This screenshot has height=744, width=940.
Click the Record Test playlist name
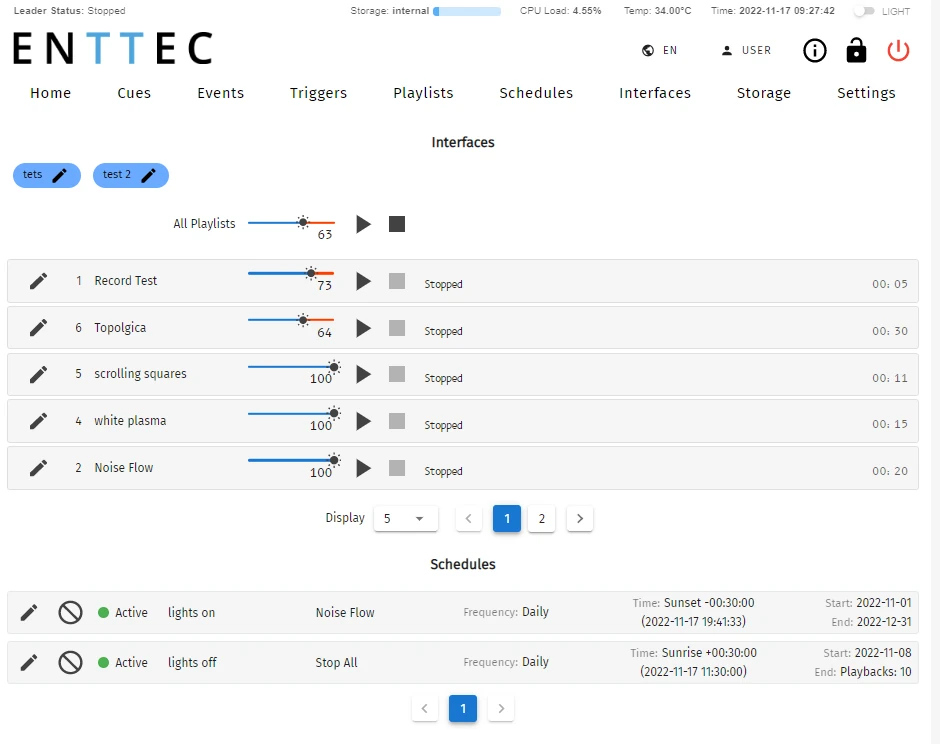point(126,281)
